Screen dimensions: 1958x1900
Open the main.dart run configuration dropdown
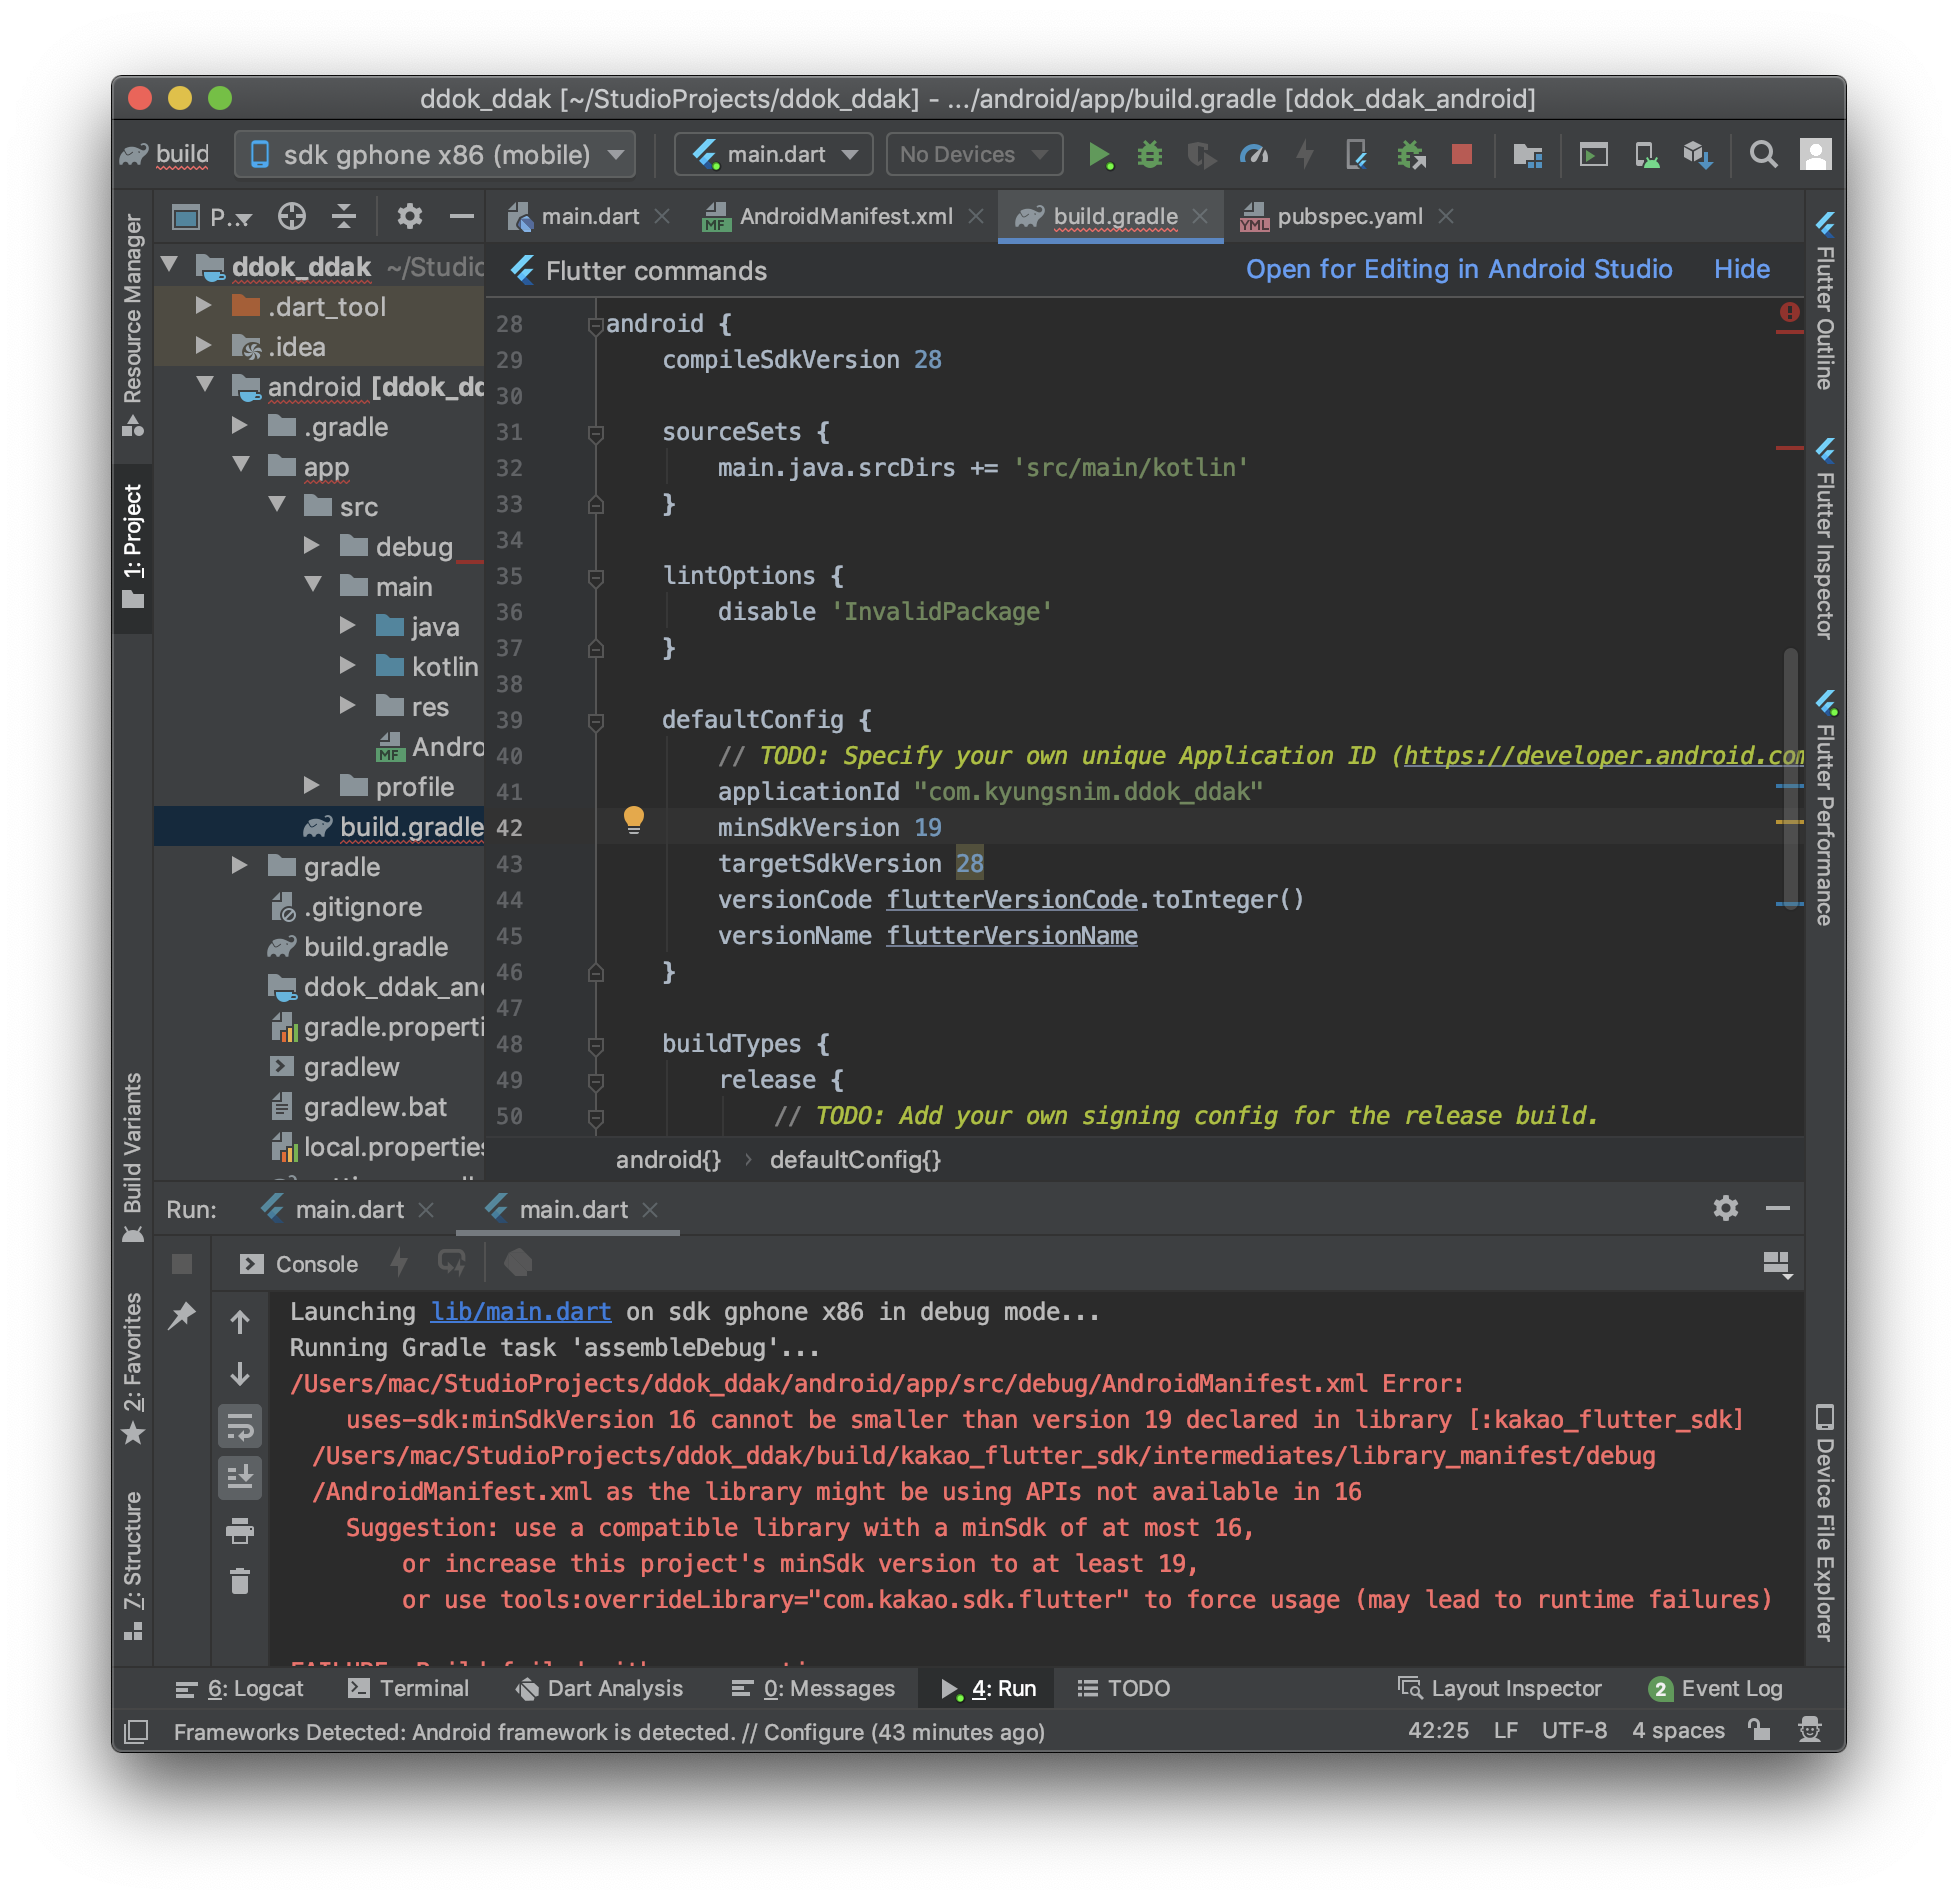coord(773,155)
